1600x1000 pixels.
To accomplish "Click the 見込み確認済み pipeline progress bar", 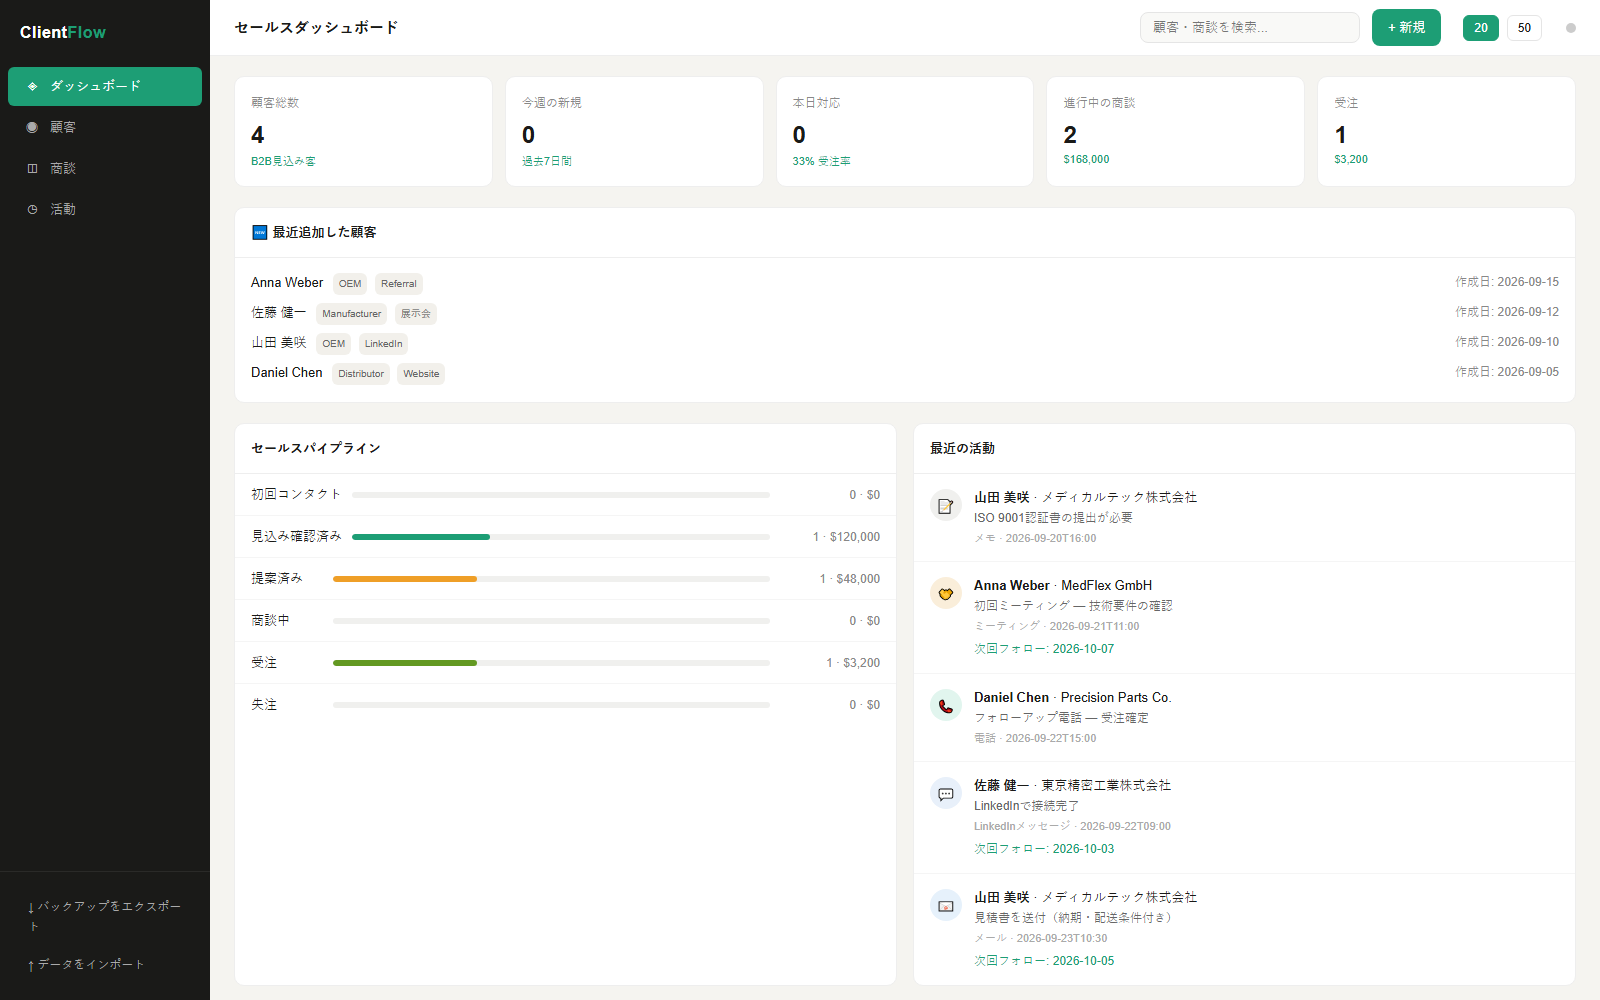I will point(561,537).
